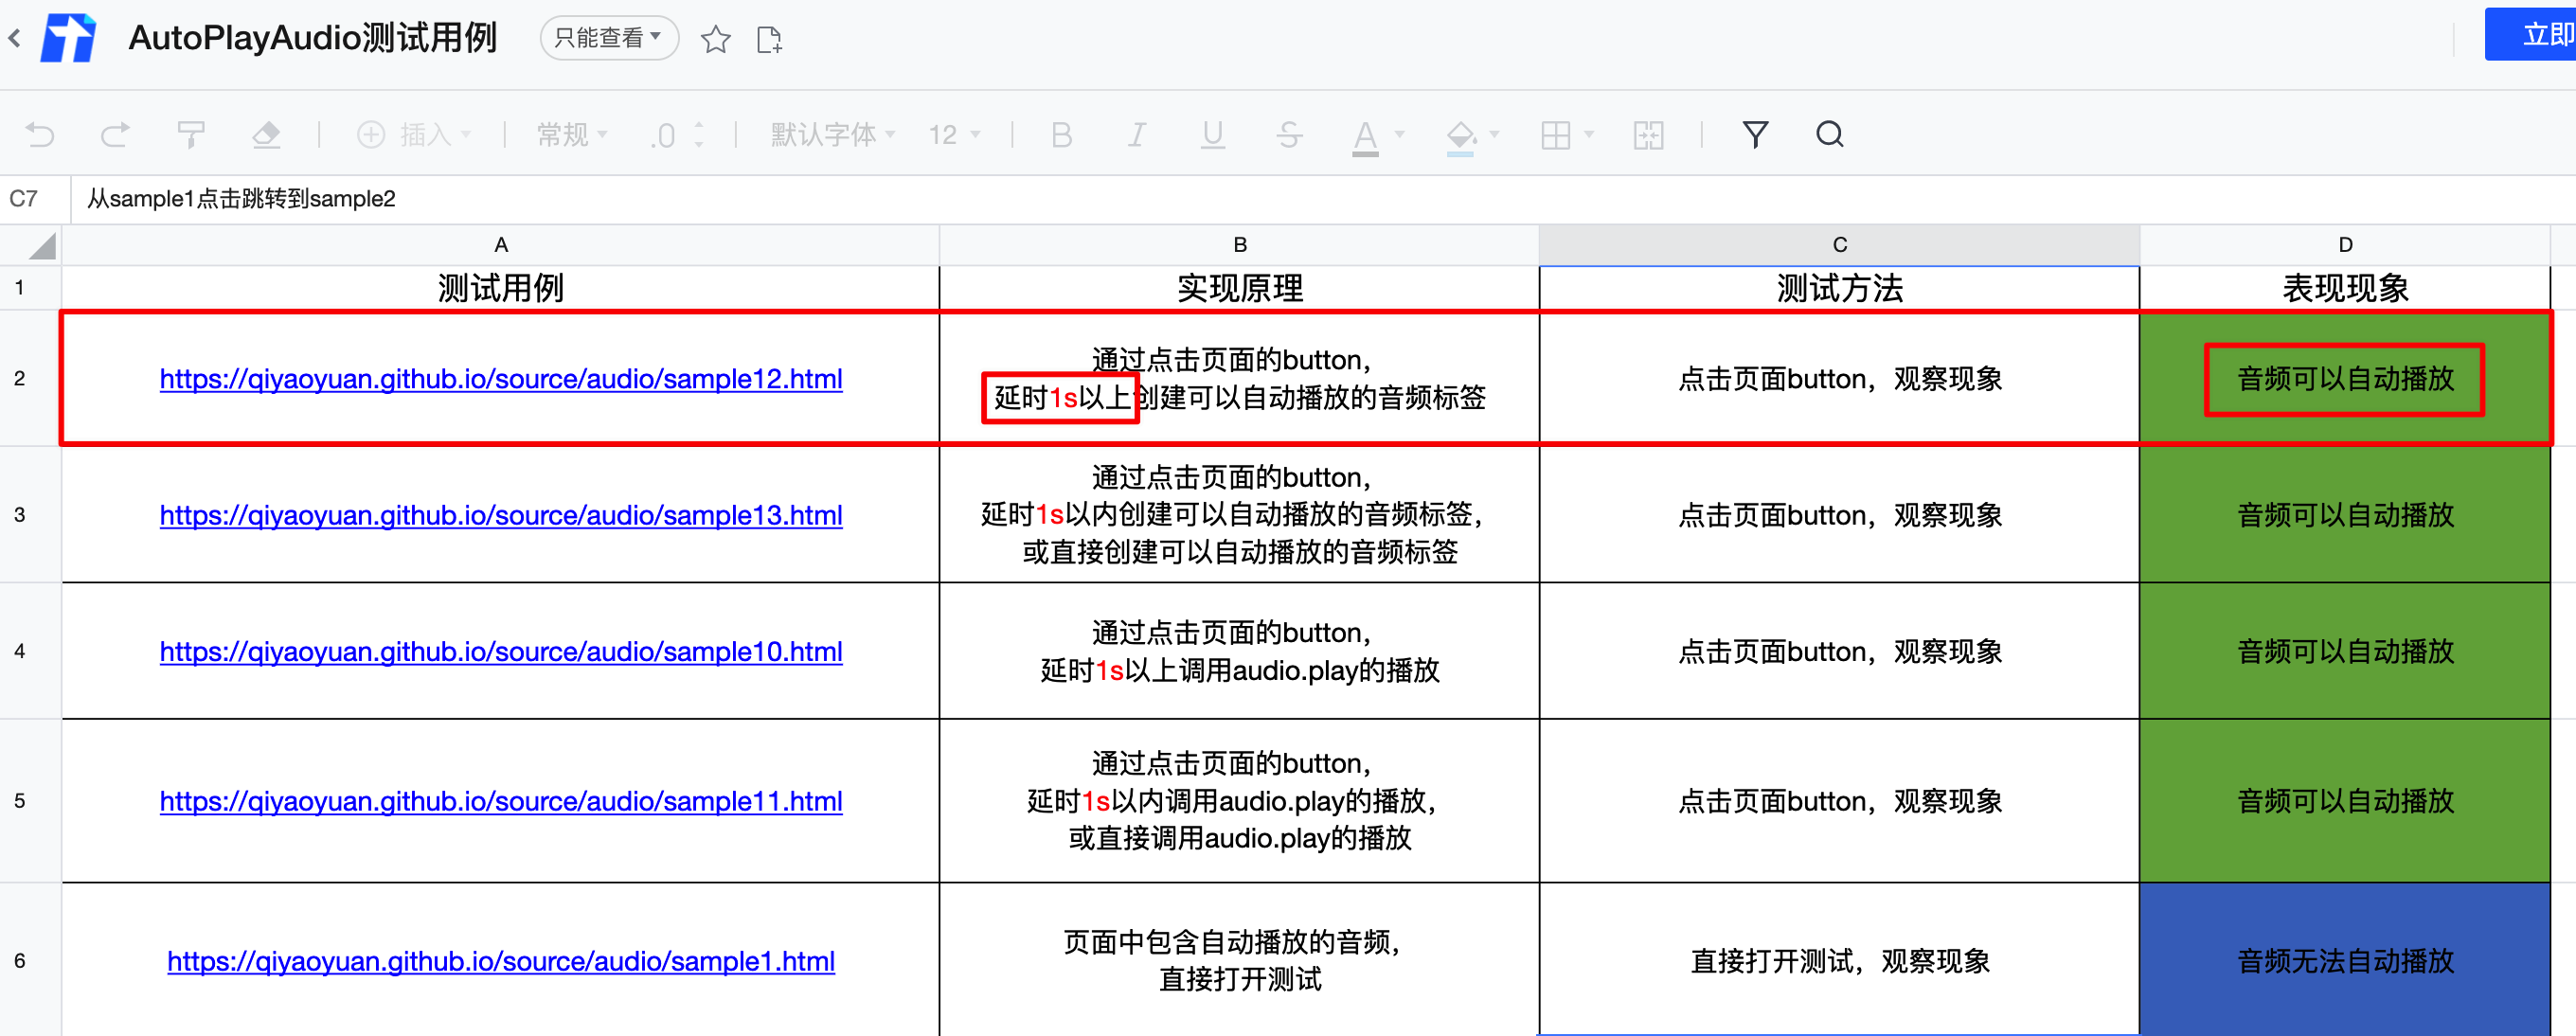2576x1036 pixels.
Task: Click the search magnifier icon
Action: click(x=1829, y=134)
